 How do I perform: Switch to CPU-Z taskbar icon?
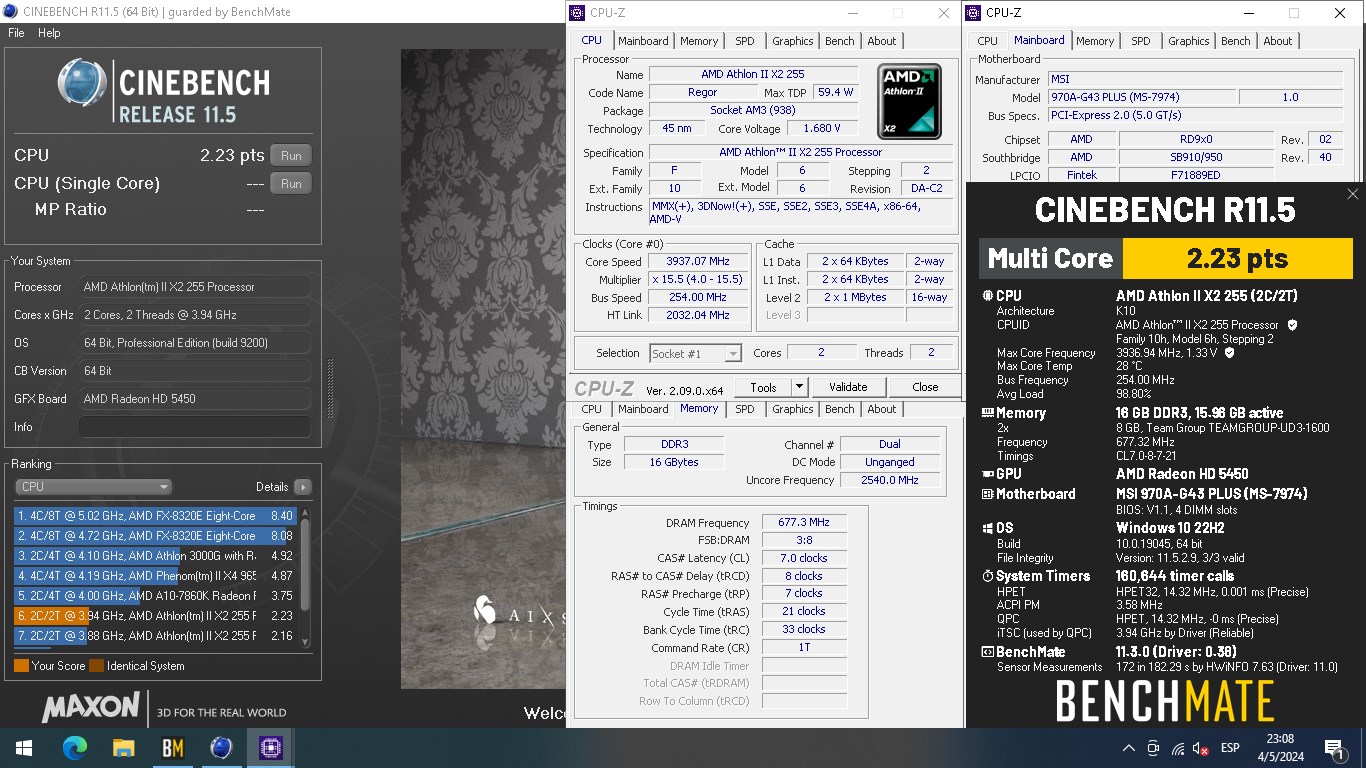point(270,748)
